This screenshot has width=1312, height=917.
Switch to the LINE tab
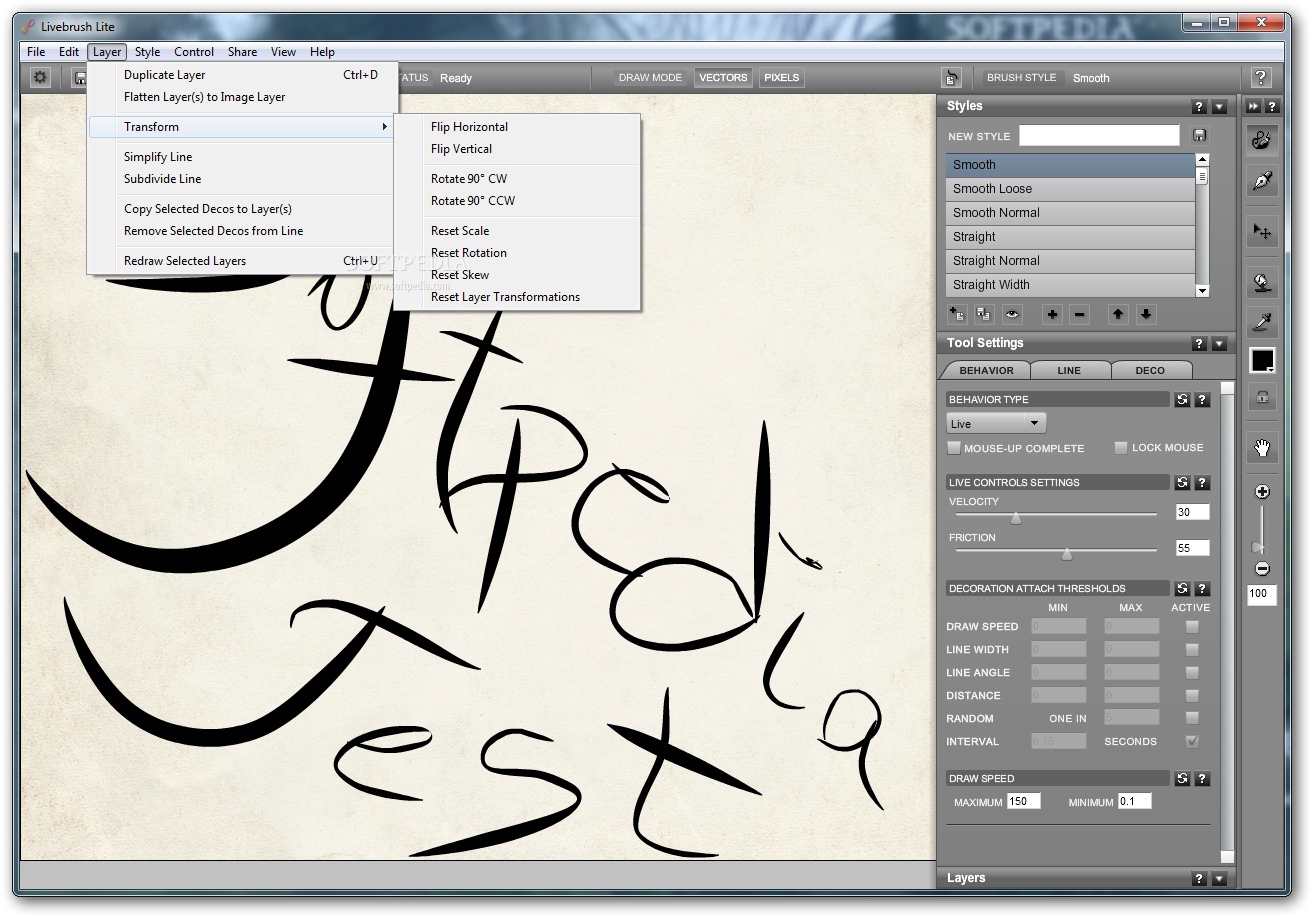(1069, 370)
